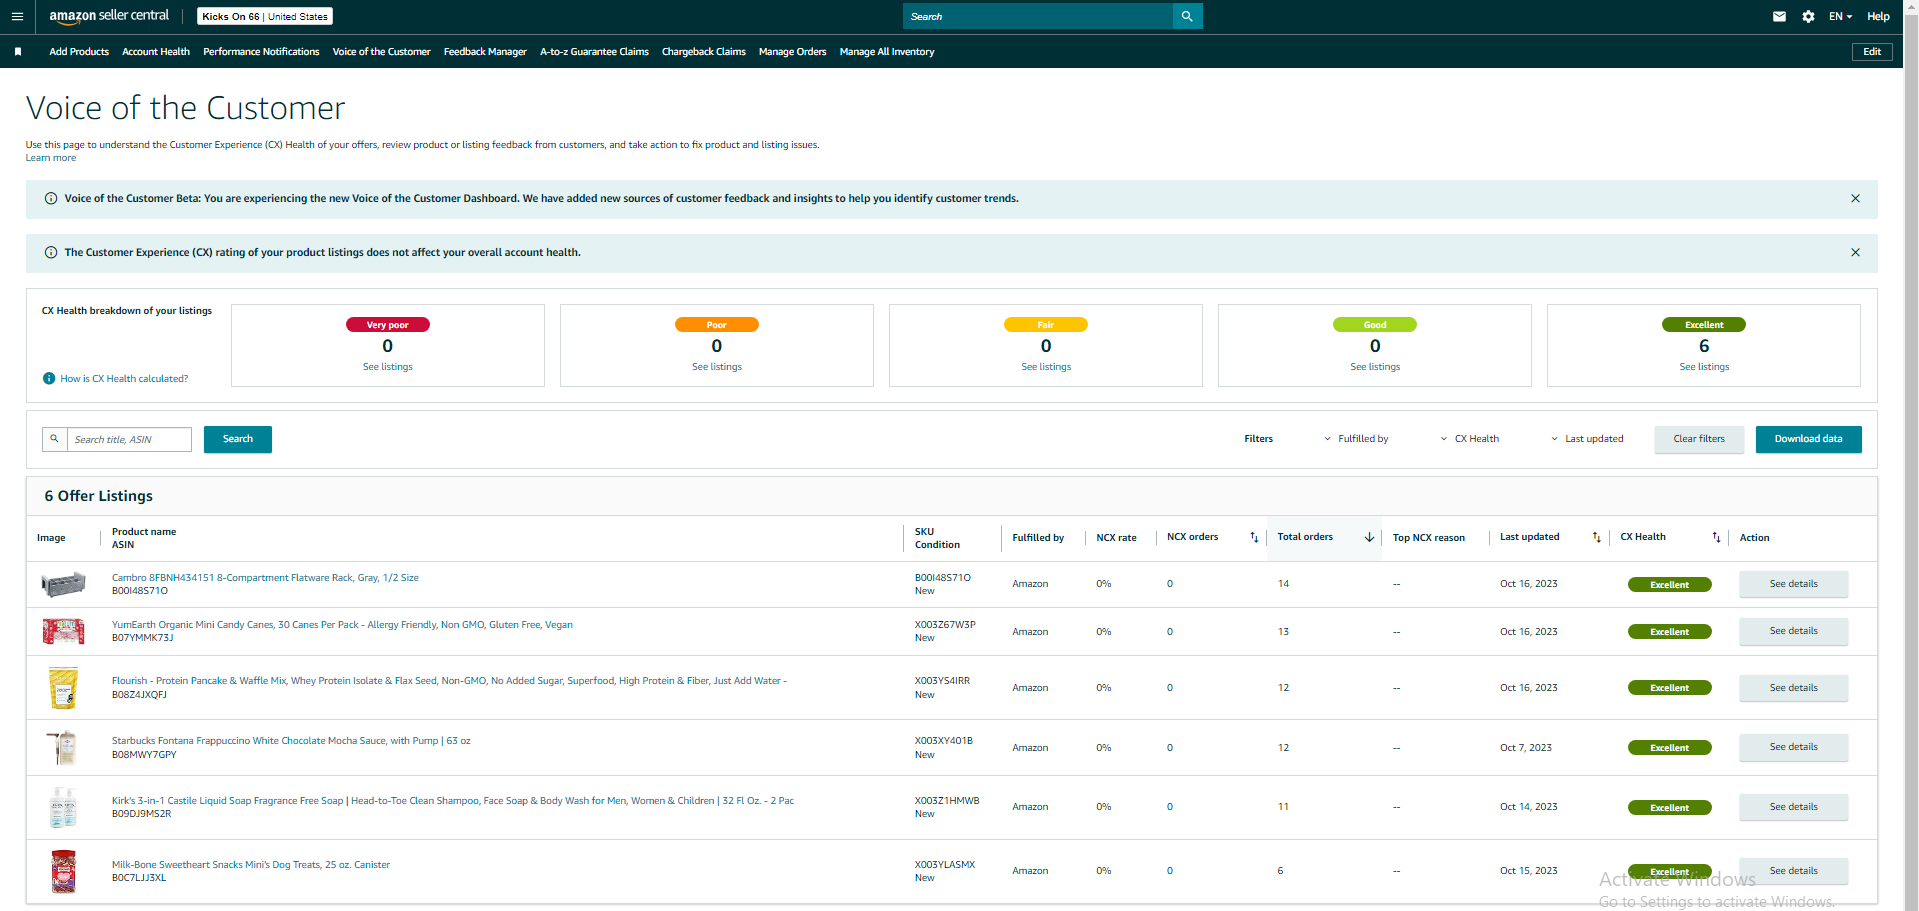Open the Voice of the Customer menu item
The width and height of the screenshot is (1919, 911).
pos(381,52)
